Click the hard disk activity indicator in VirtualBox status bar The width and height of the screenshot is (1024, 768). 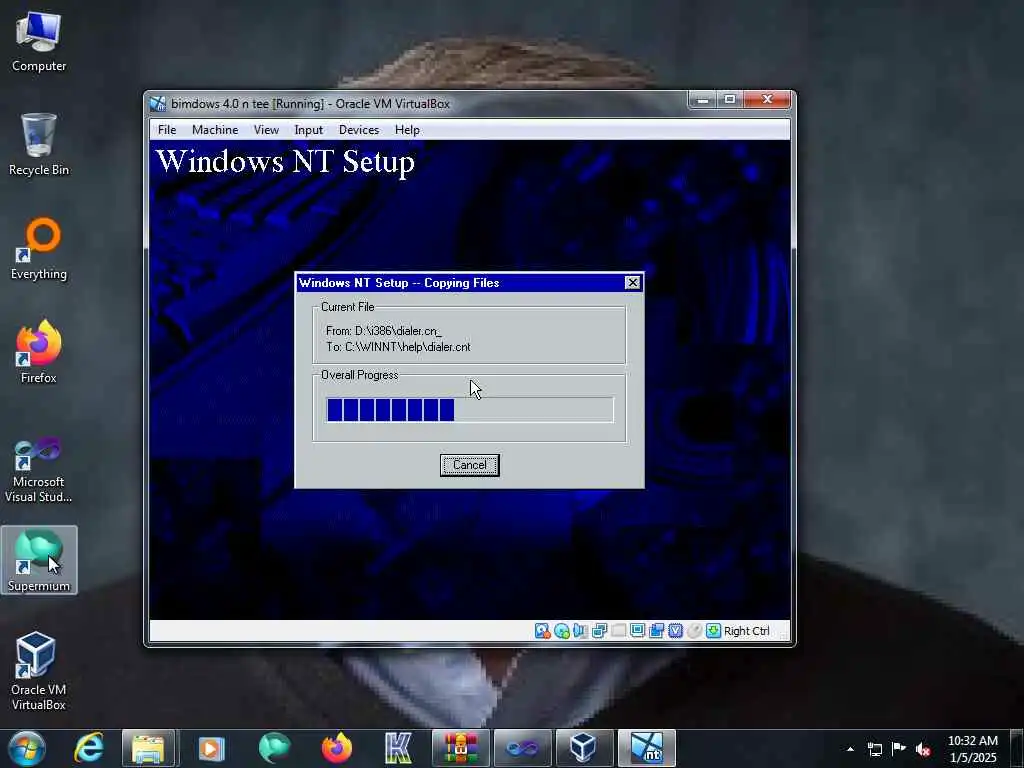[542, 631]
